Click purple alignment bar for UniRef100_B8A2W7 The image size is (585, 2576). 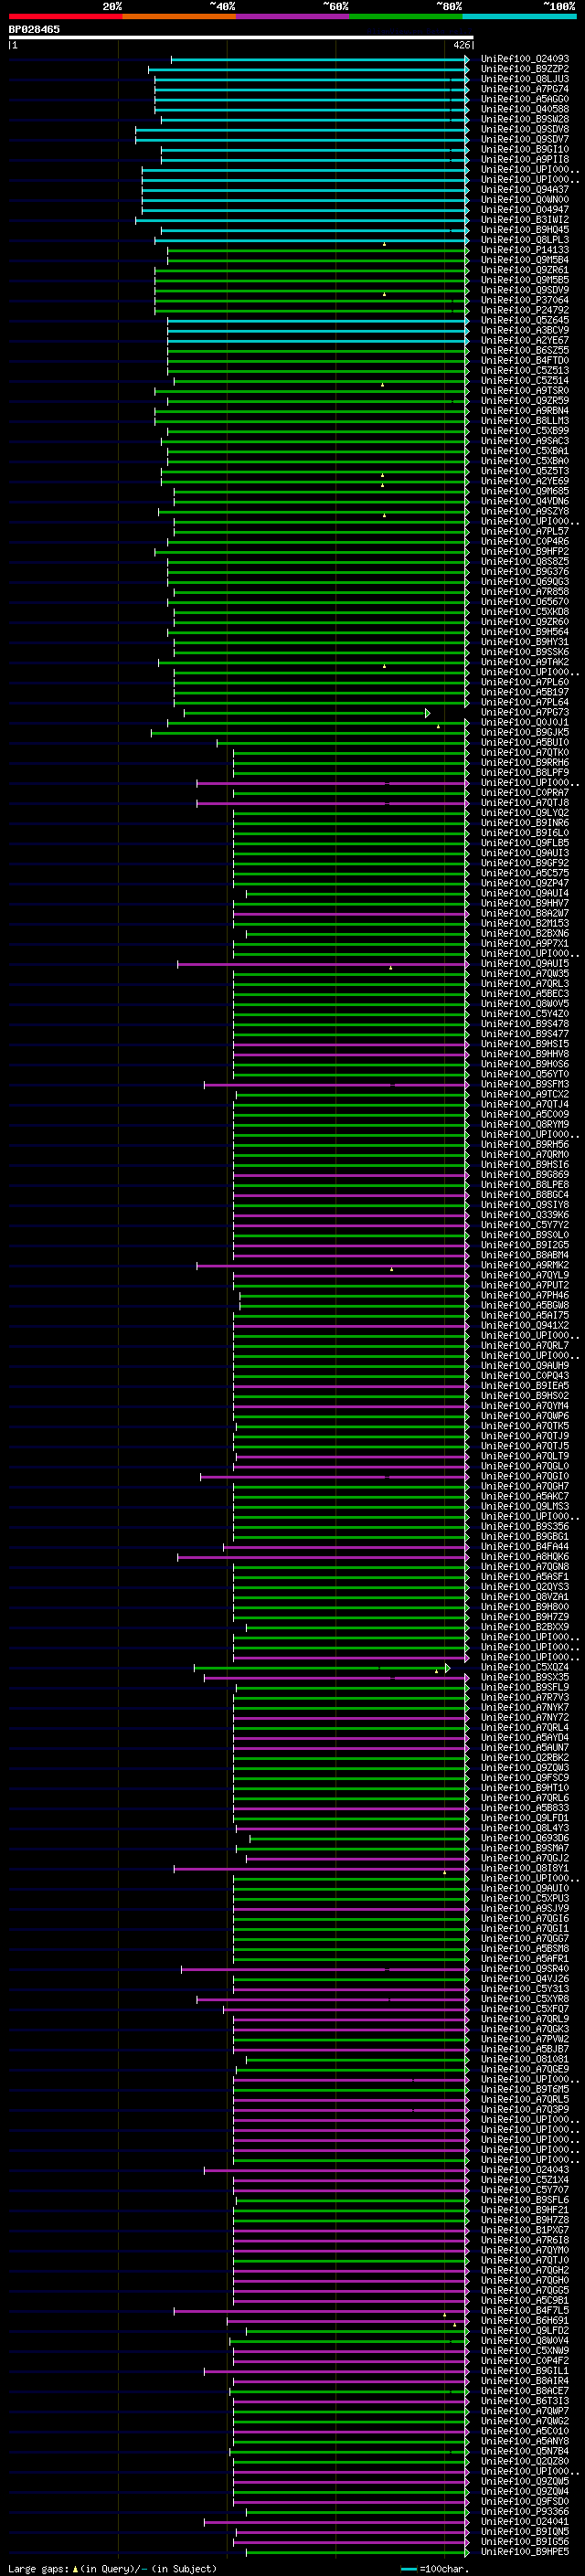click(x=350, y=913)
